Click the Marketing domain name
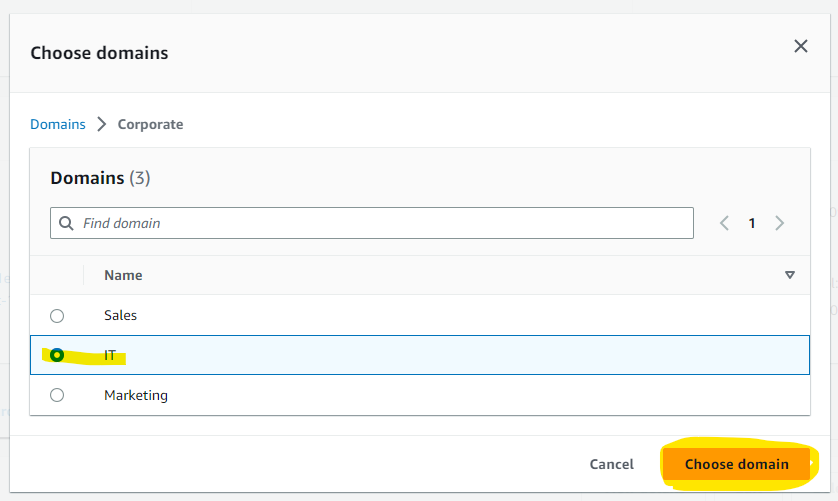Image resolution: width=838 pixels, height=501 pixels. [136, 395]
